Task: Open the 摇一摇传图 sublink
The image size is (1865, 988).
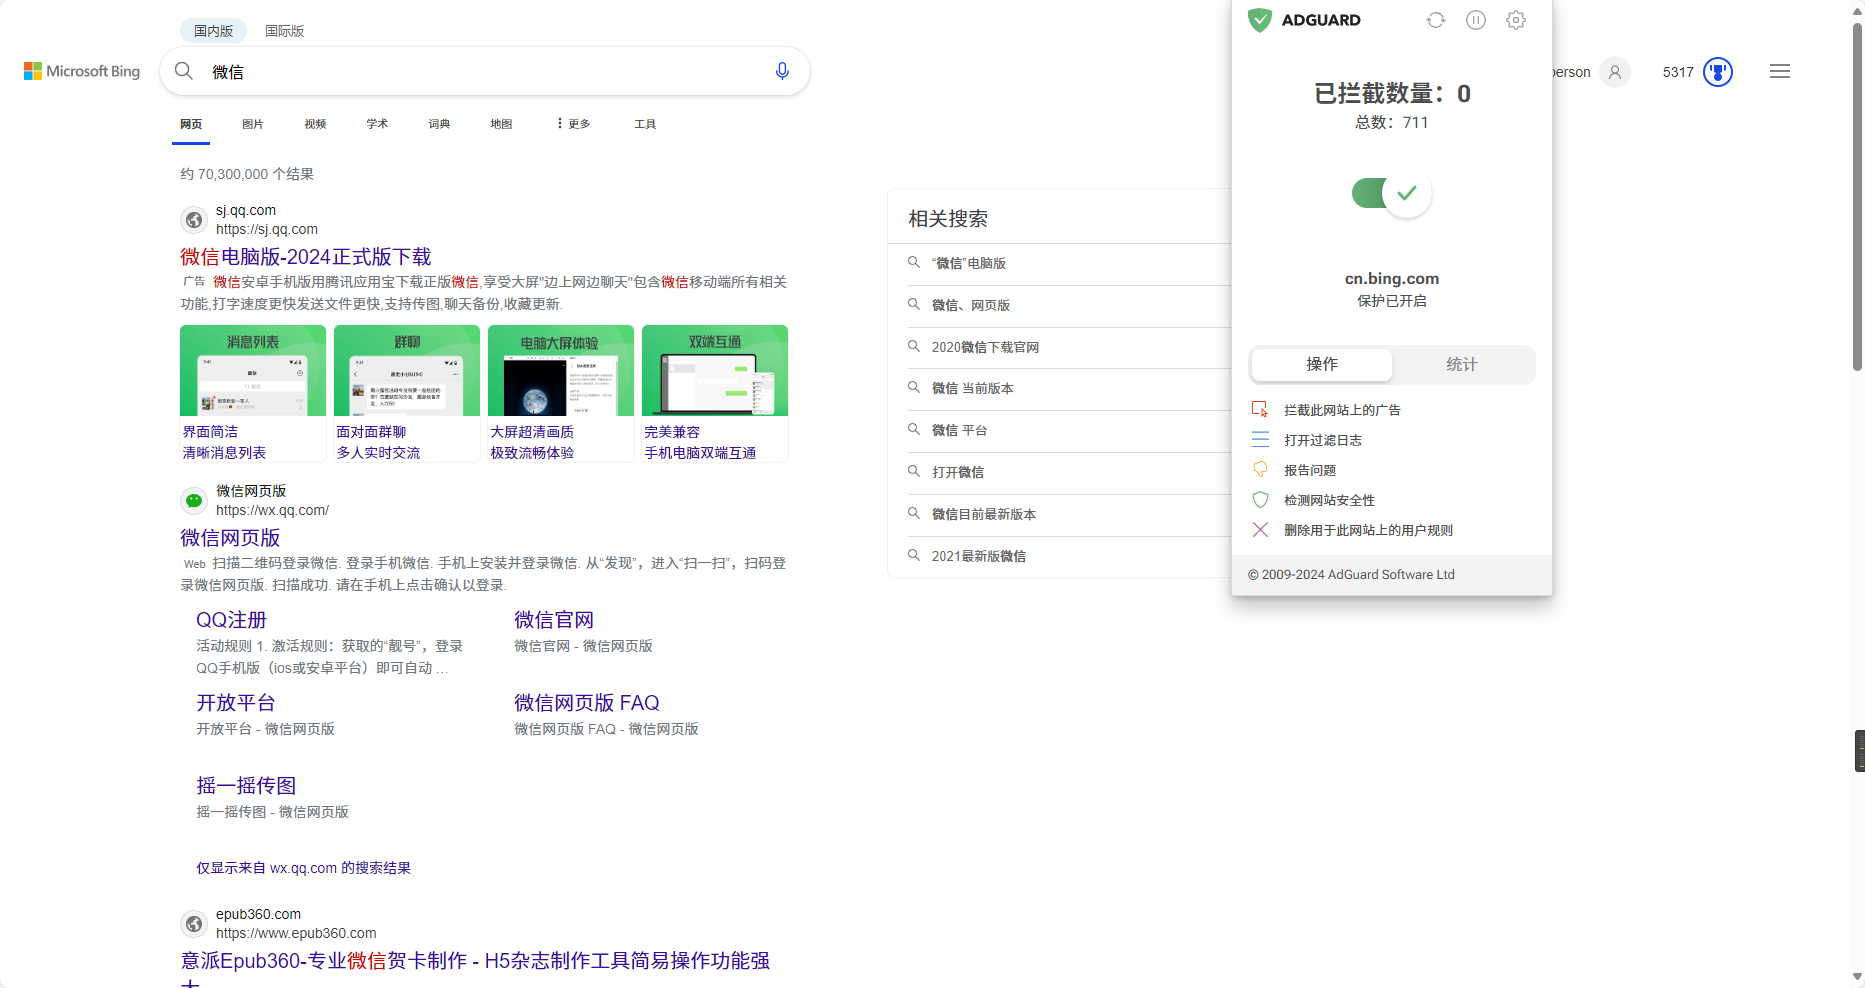Action: (246, 786)
